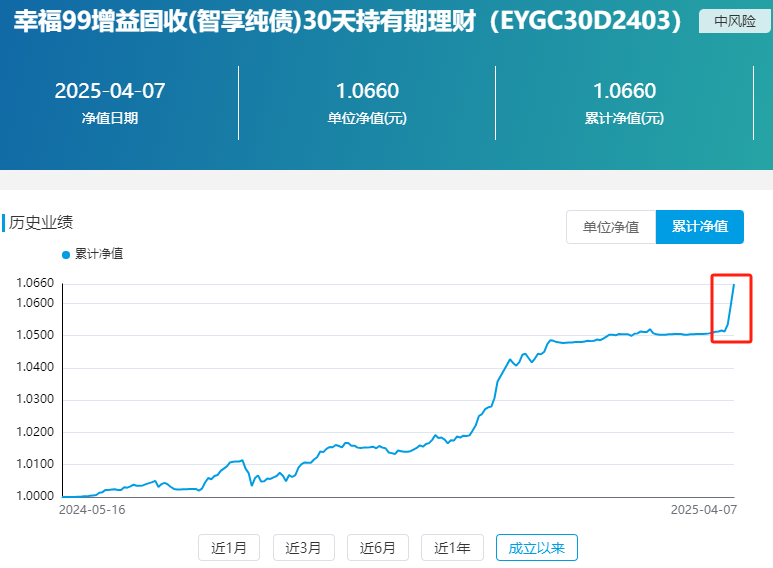This screenshot has height=568, width=773.
Task: Click the 1.0100 y-axis label
Action: tap(35, 464)
